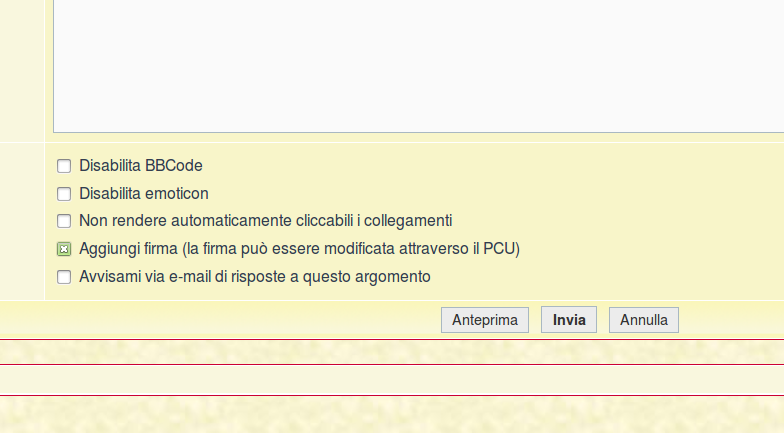
Task: Submit the post with Invia
Action: pos(569,320)
